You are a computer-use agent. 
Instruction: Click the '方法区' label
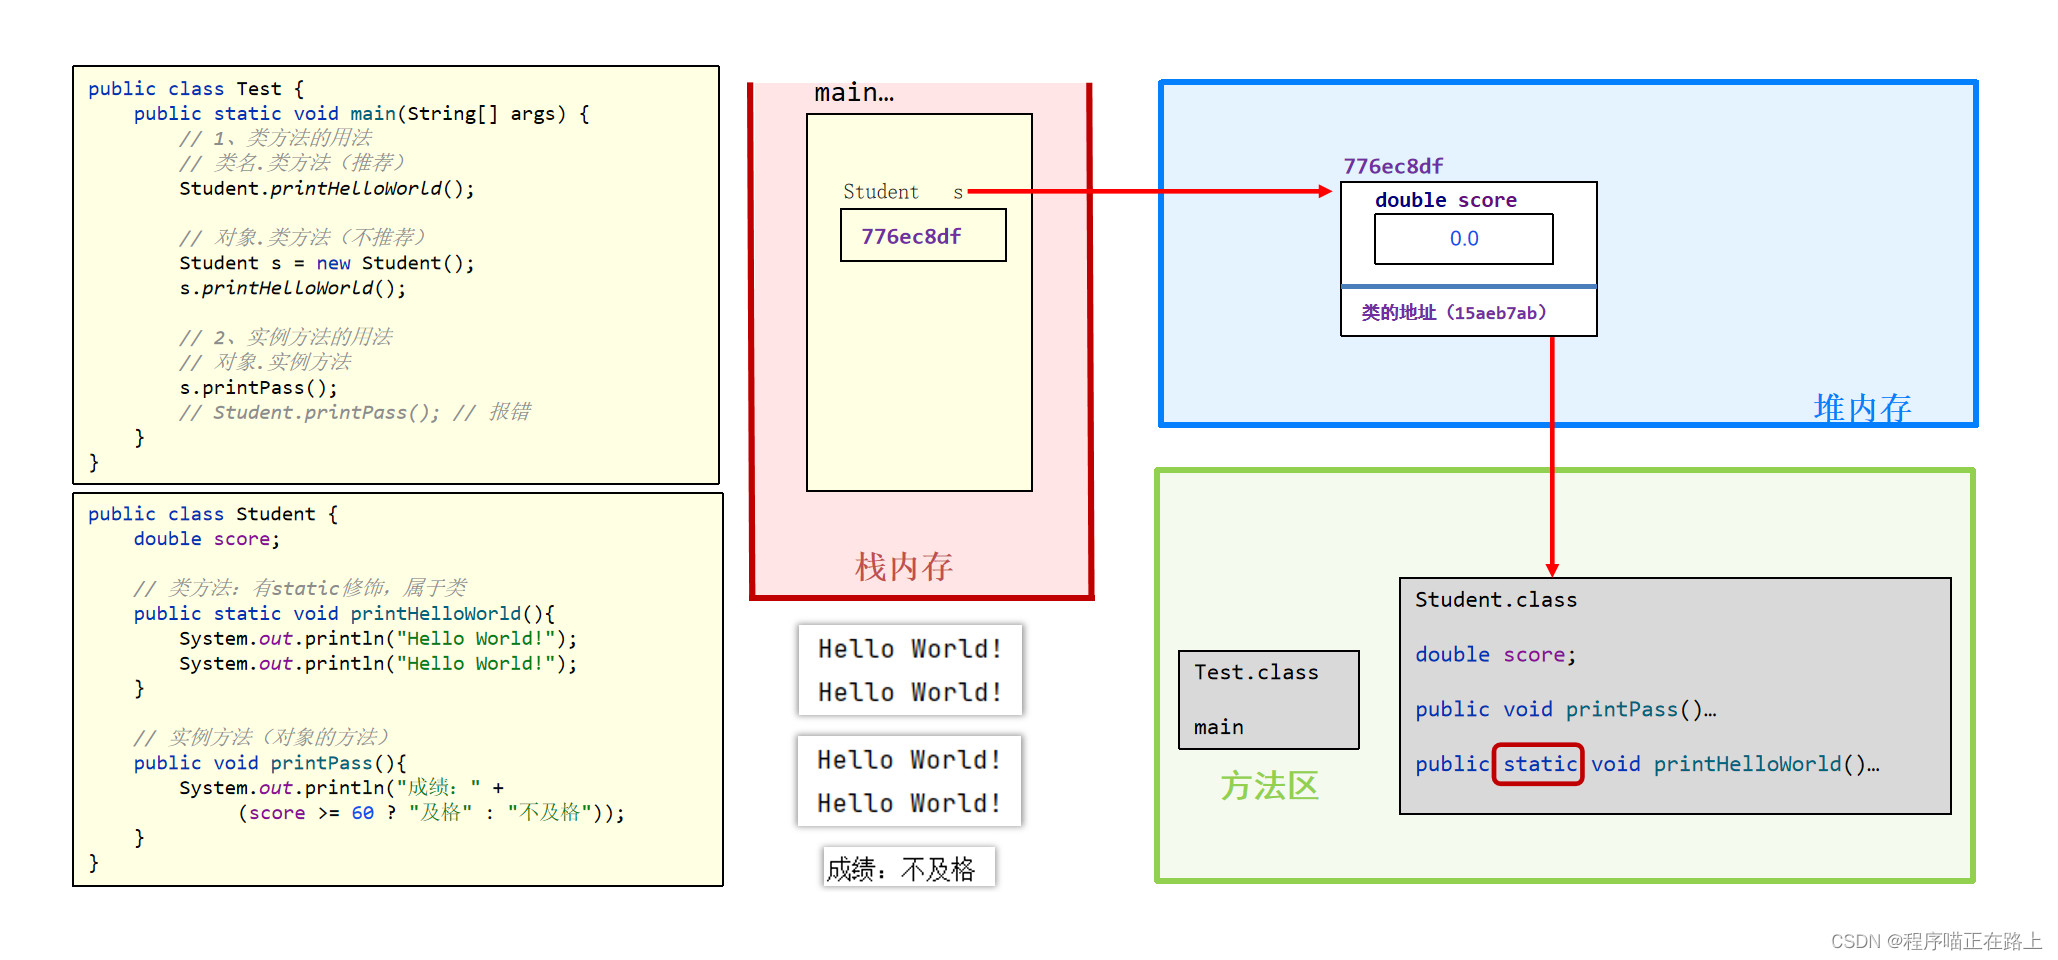click(1269, 786)
